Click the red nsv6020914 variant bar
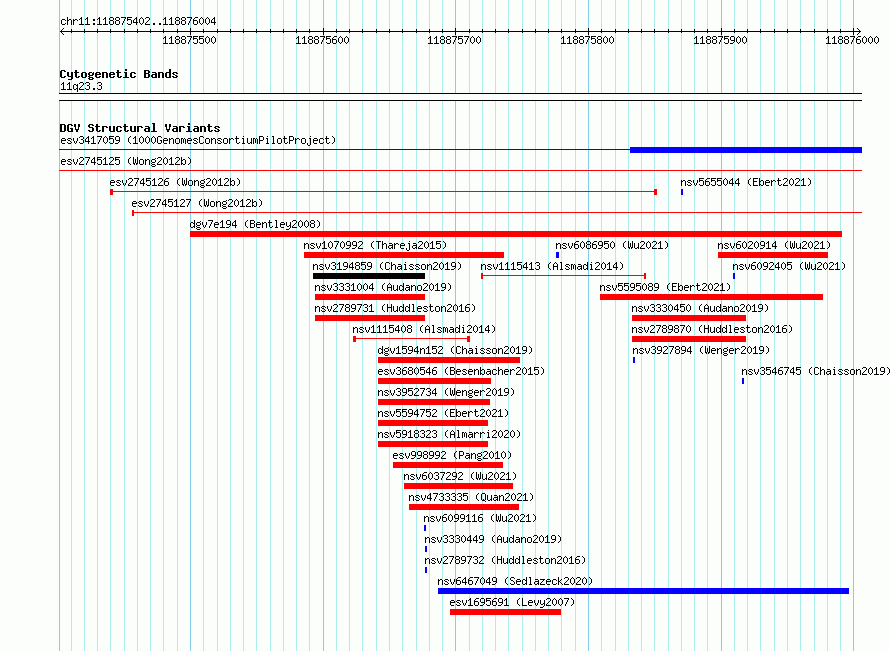 [x=773, y=255]
